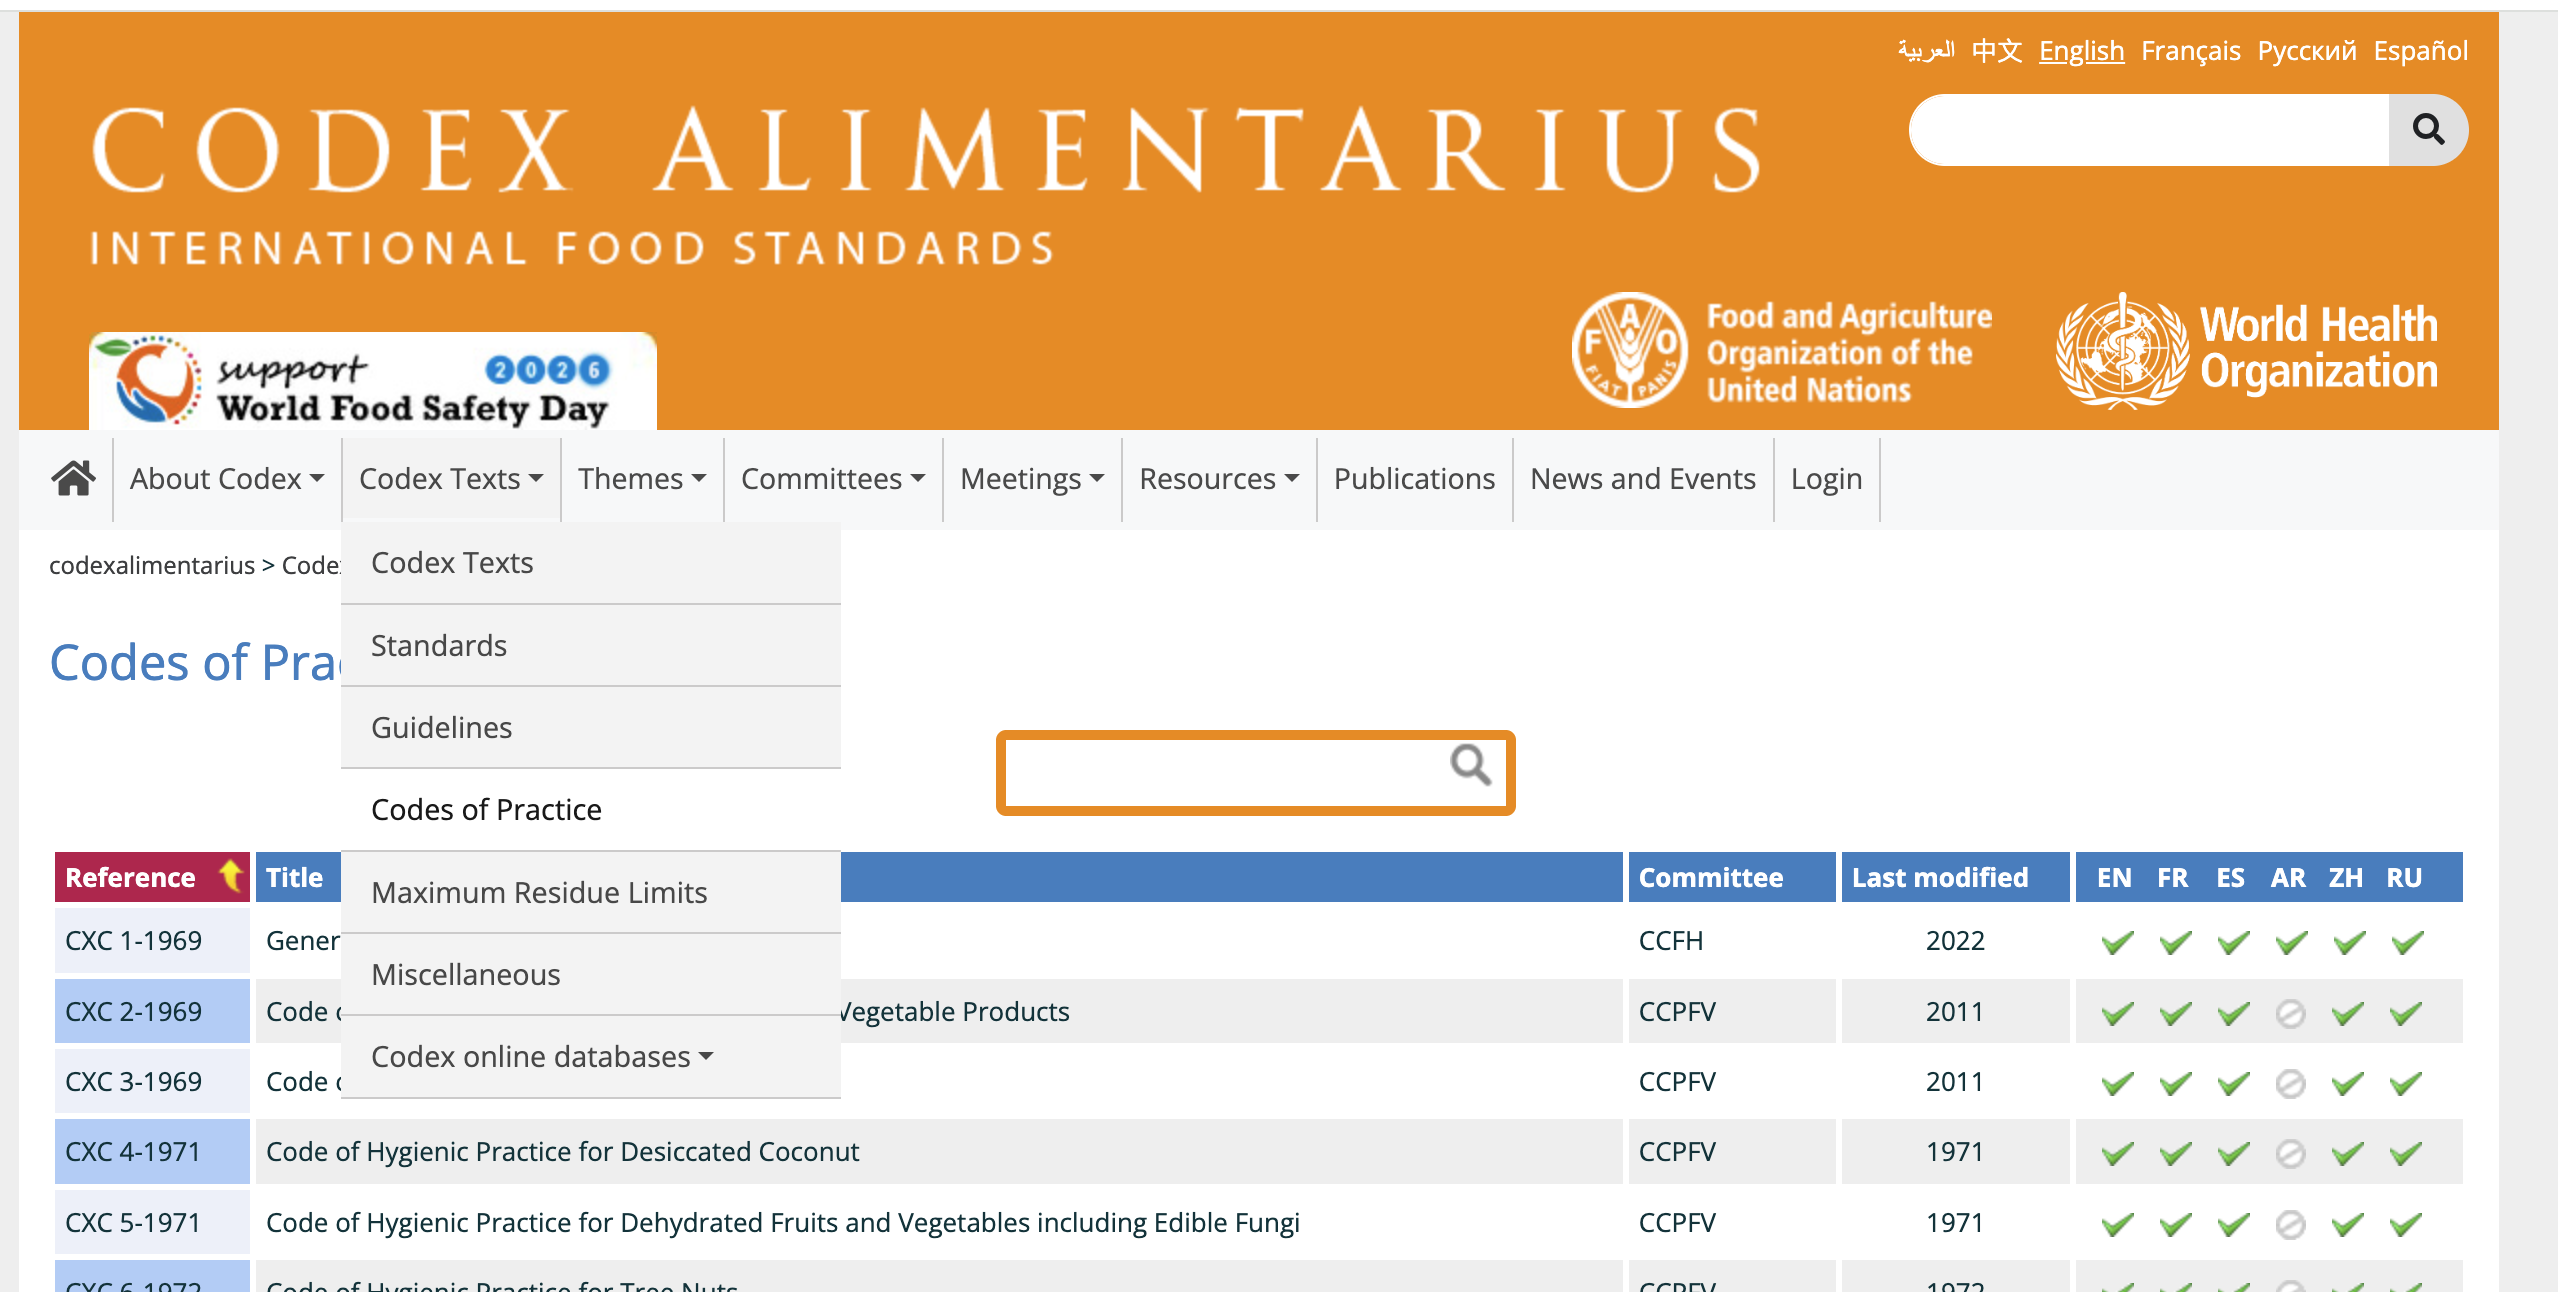The image size is (2558, 1292).
Task: Click the table search magnifier icon
Action: pos(1470,765)
